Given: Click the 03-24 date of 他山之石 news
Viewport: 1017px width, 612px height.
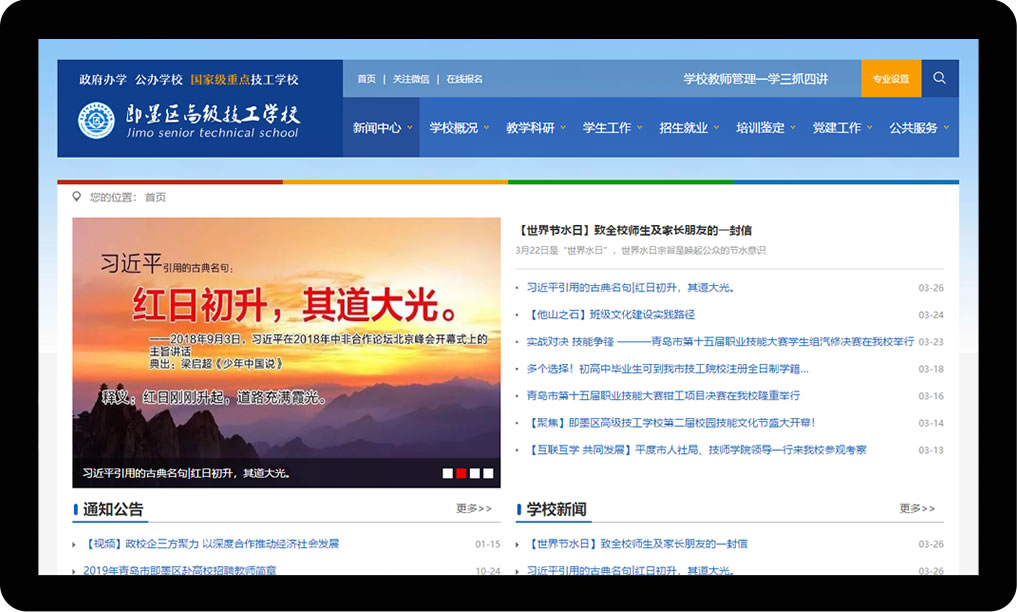Looking at the screenshot, I should click(x=931, y=315).
